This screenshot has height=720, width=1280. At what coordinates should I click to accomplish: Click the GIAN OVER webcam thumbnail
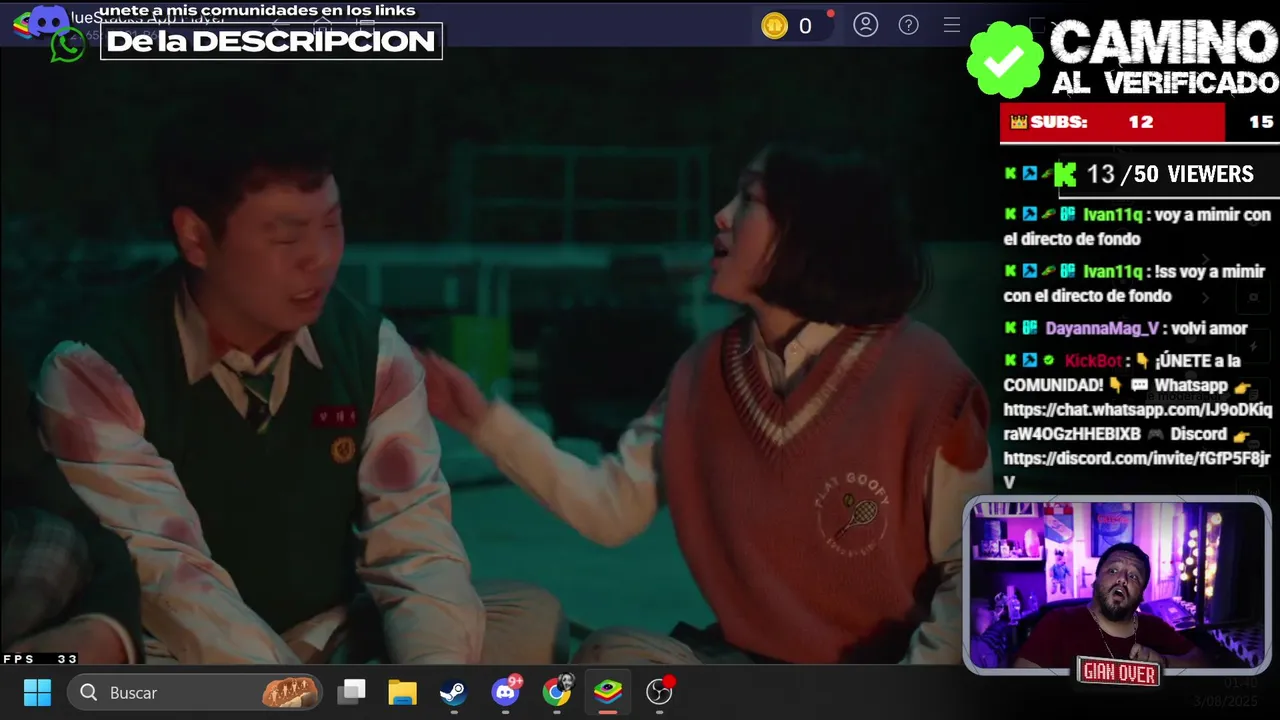pos(1116,586)
